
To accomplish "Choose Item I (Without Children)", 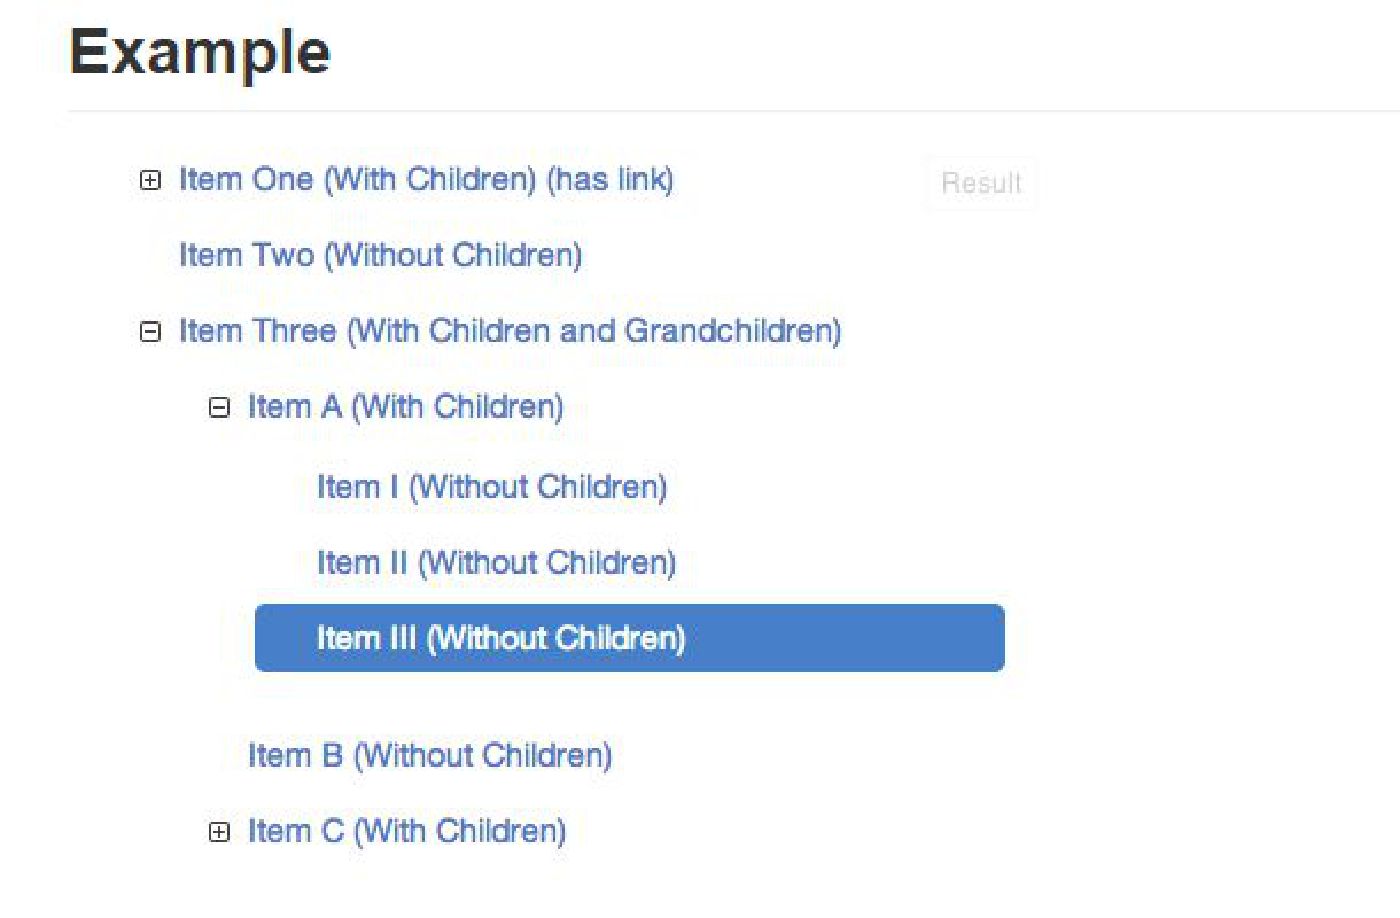I will point(491,487).
